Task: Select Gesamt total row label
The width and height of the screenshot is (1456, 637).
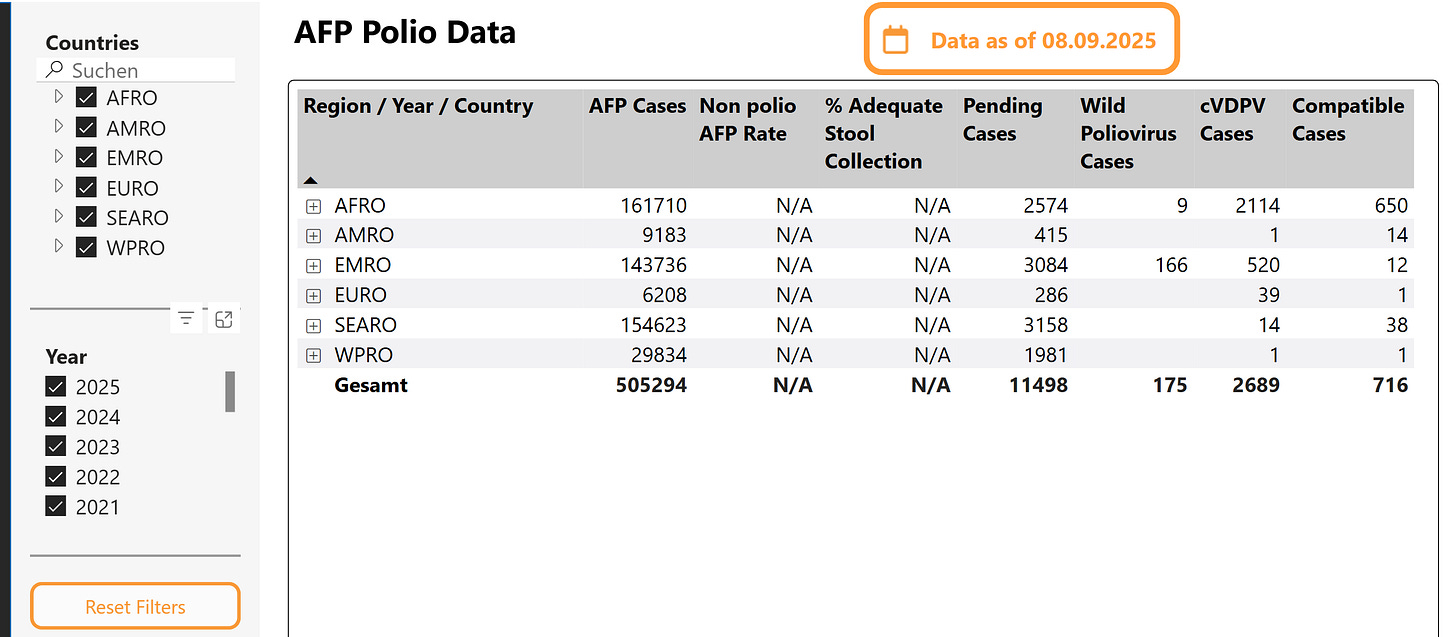Action: click(371, 385)
